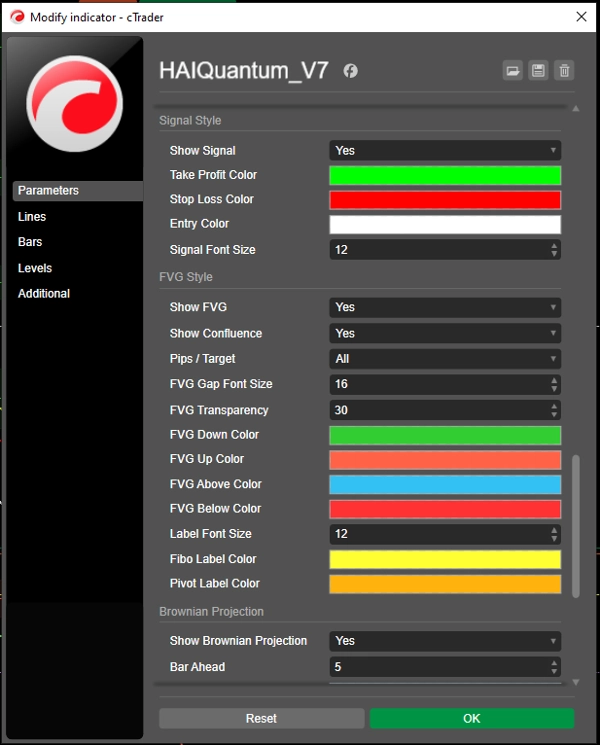Open the Bars tab

(x=30, y=242)
